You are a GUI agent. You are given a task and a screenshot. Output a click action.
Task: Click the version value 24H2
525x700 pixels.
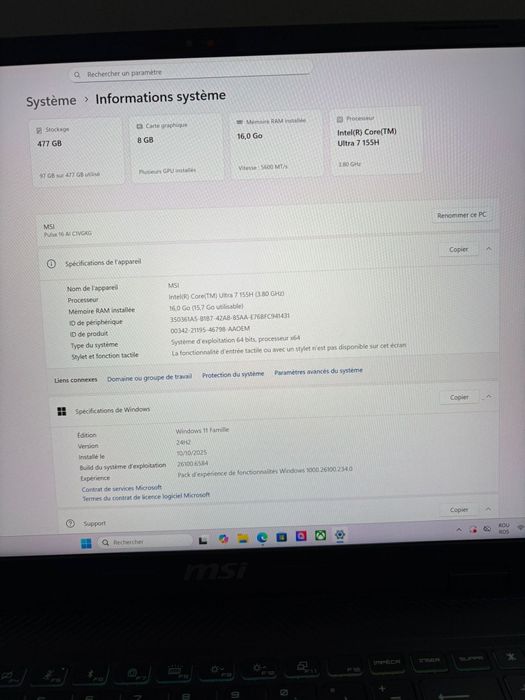coord(183,442)
